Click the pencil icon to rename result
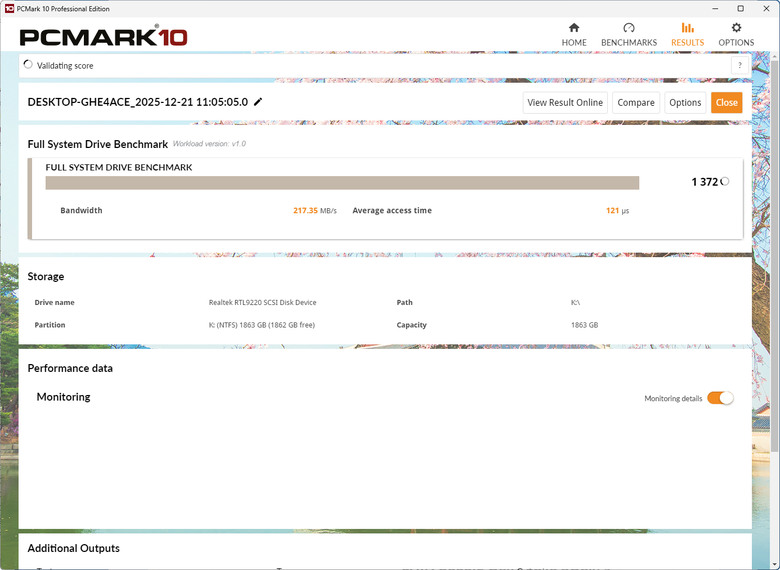The height and width of the screenshot is (570, 780). click(258, 102)
